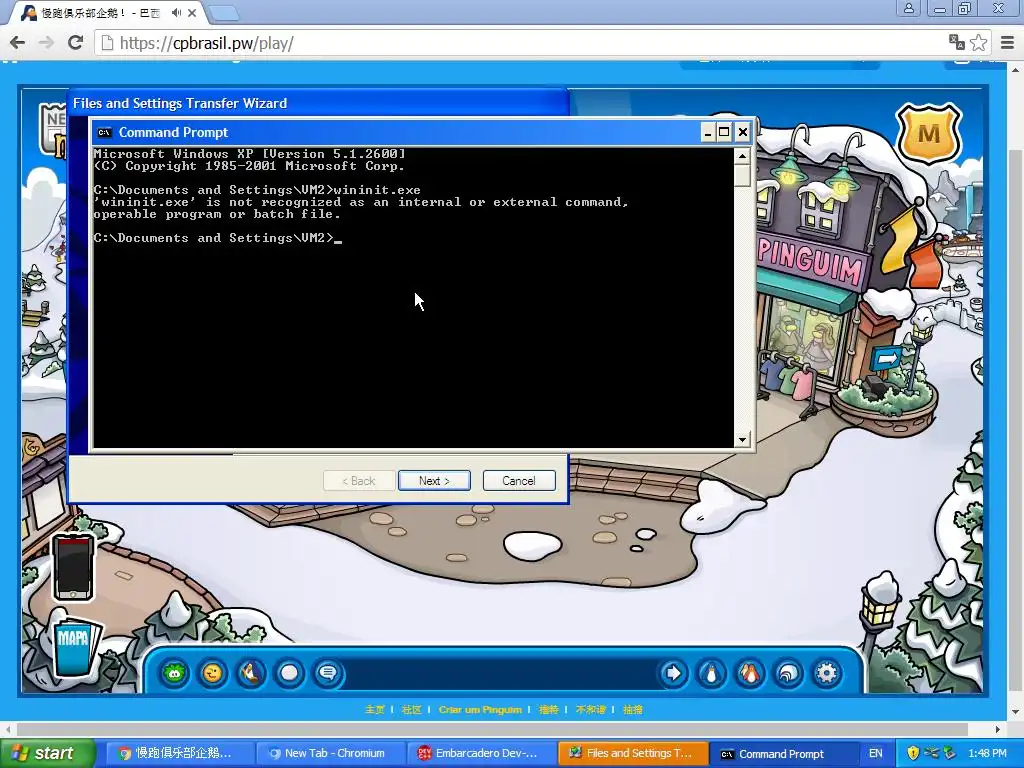This screenshot has width=1024, height=768.
Task: Open game settings gear icon
Action: pos(827,673)
